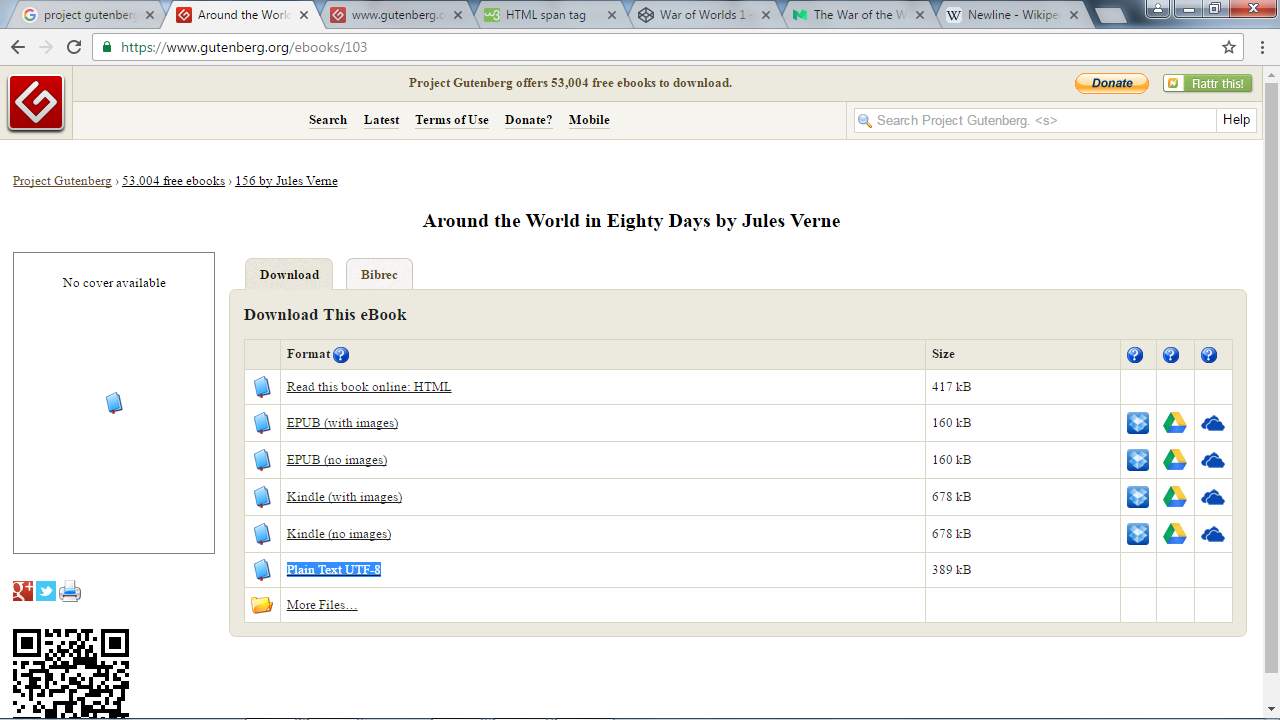This screenshot has width=1280, height=720.
Task: Download EPUB (with images) link
Action: pos(342,423)
